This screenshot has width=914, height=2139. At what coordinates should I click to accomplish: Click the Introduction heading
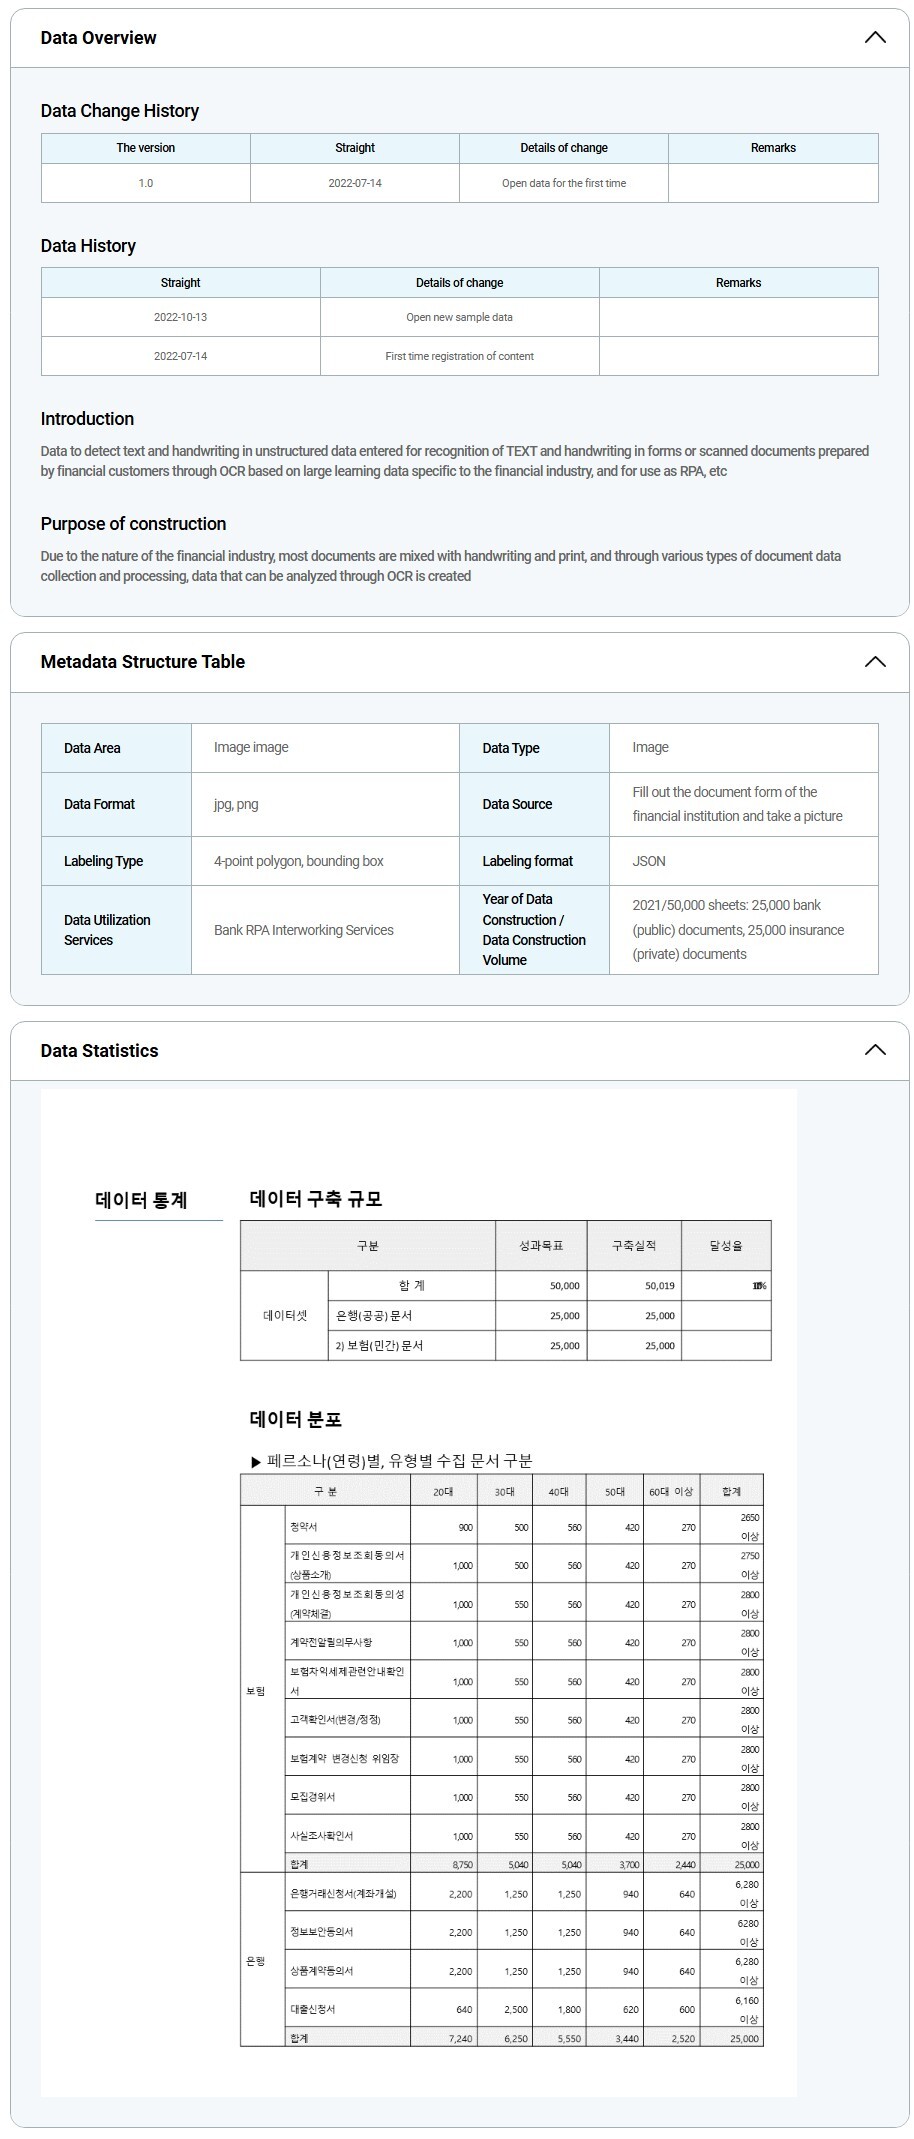tap(87, 419)
